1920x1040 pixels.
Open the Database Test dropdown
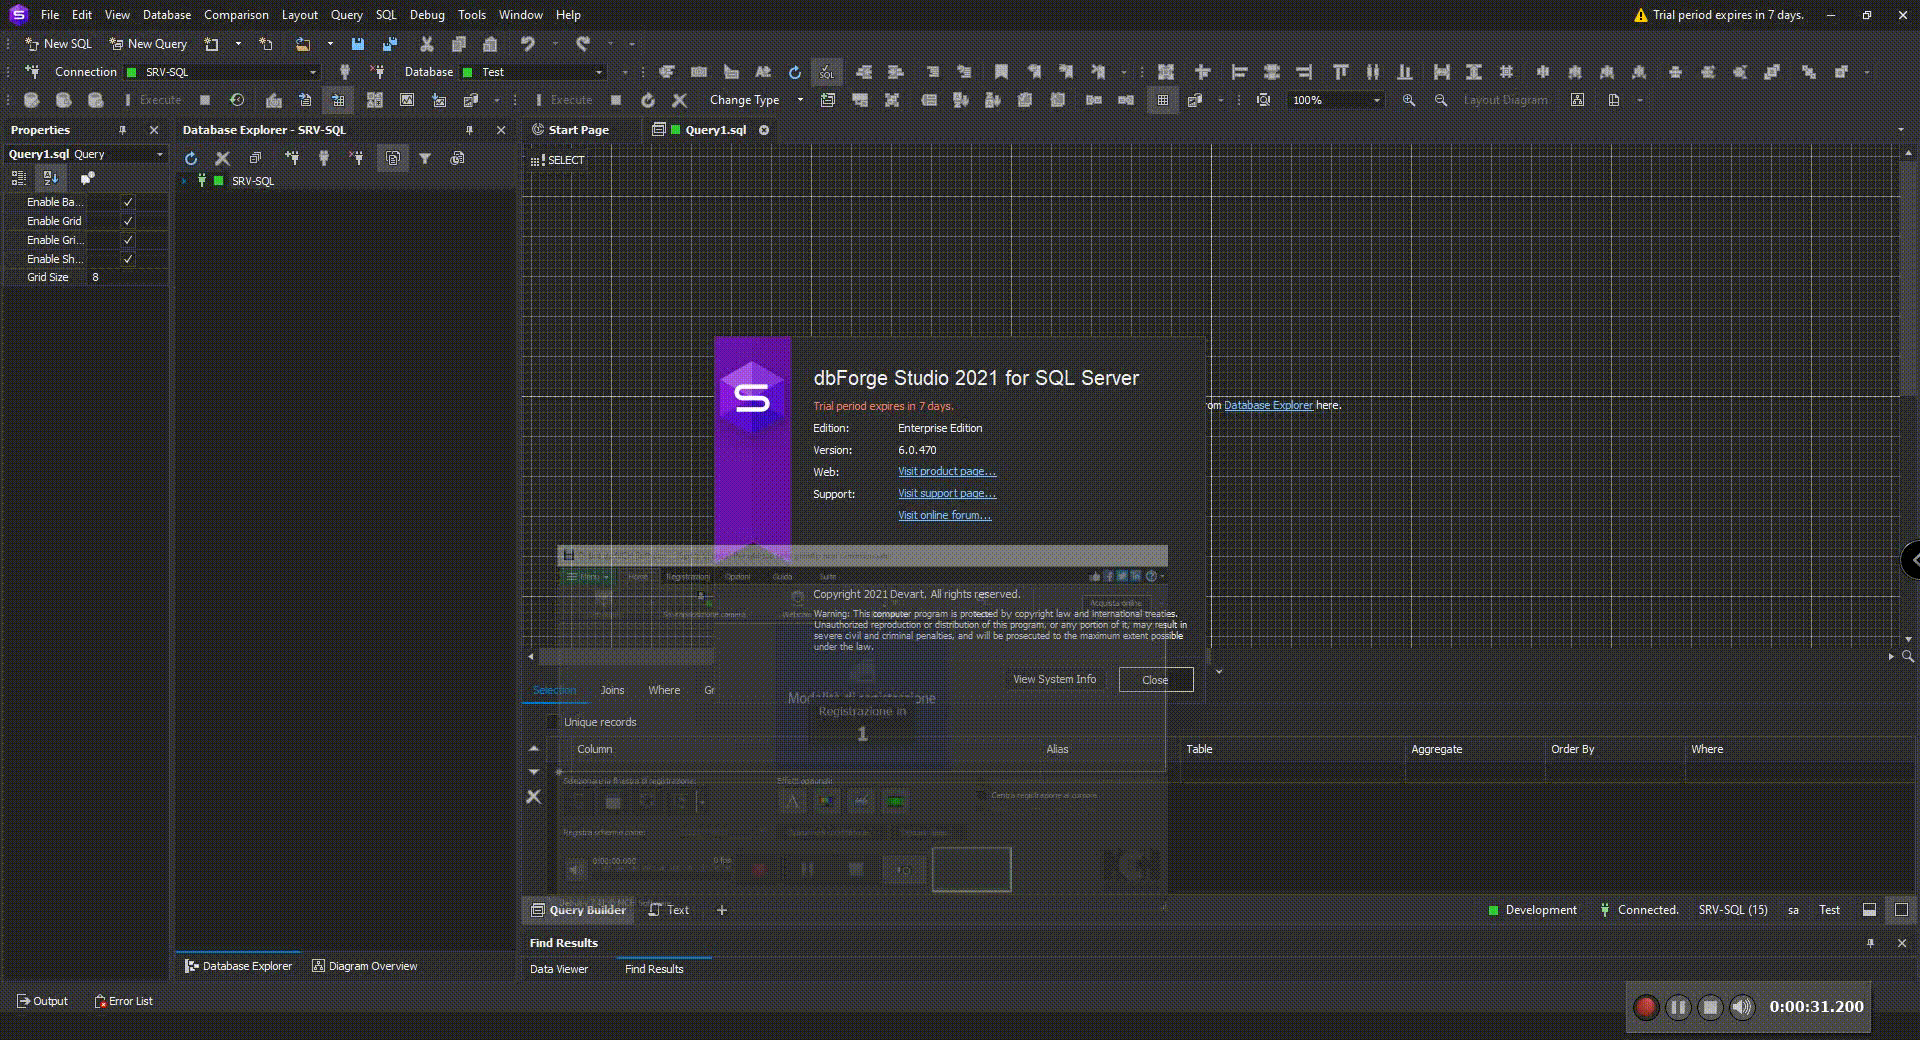tap(533, 72)
